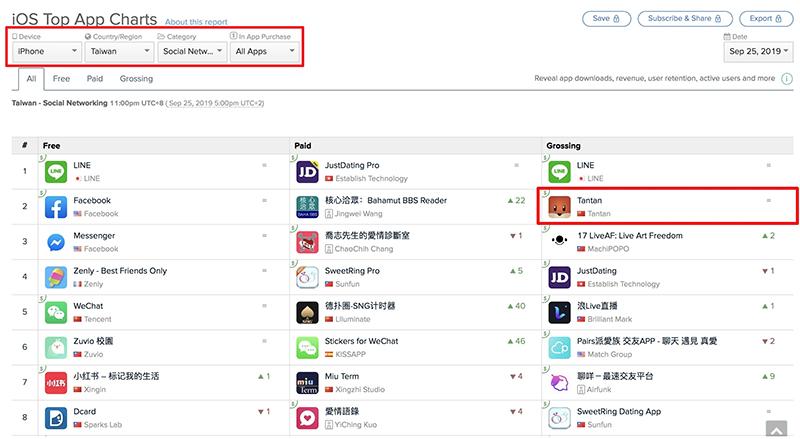The width and height of the screenshot is (800, 439).
Task: Open the Country/Region dropdown showing Taiwan
Action: click(x=119, y=50)
